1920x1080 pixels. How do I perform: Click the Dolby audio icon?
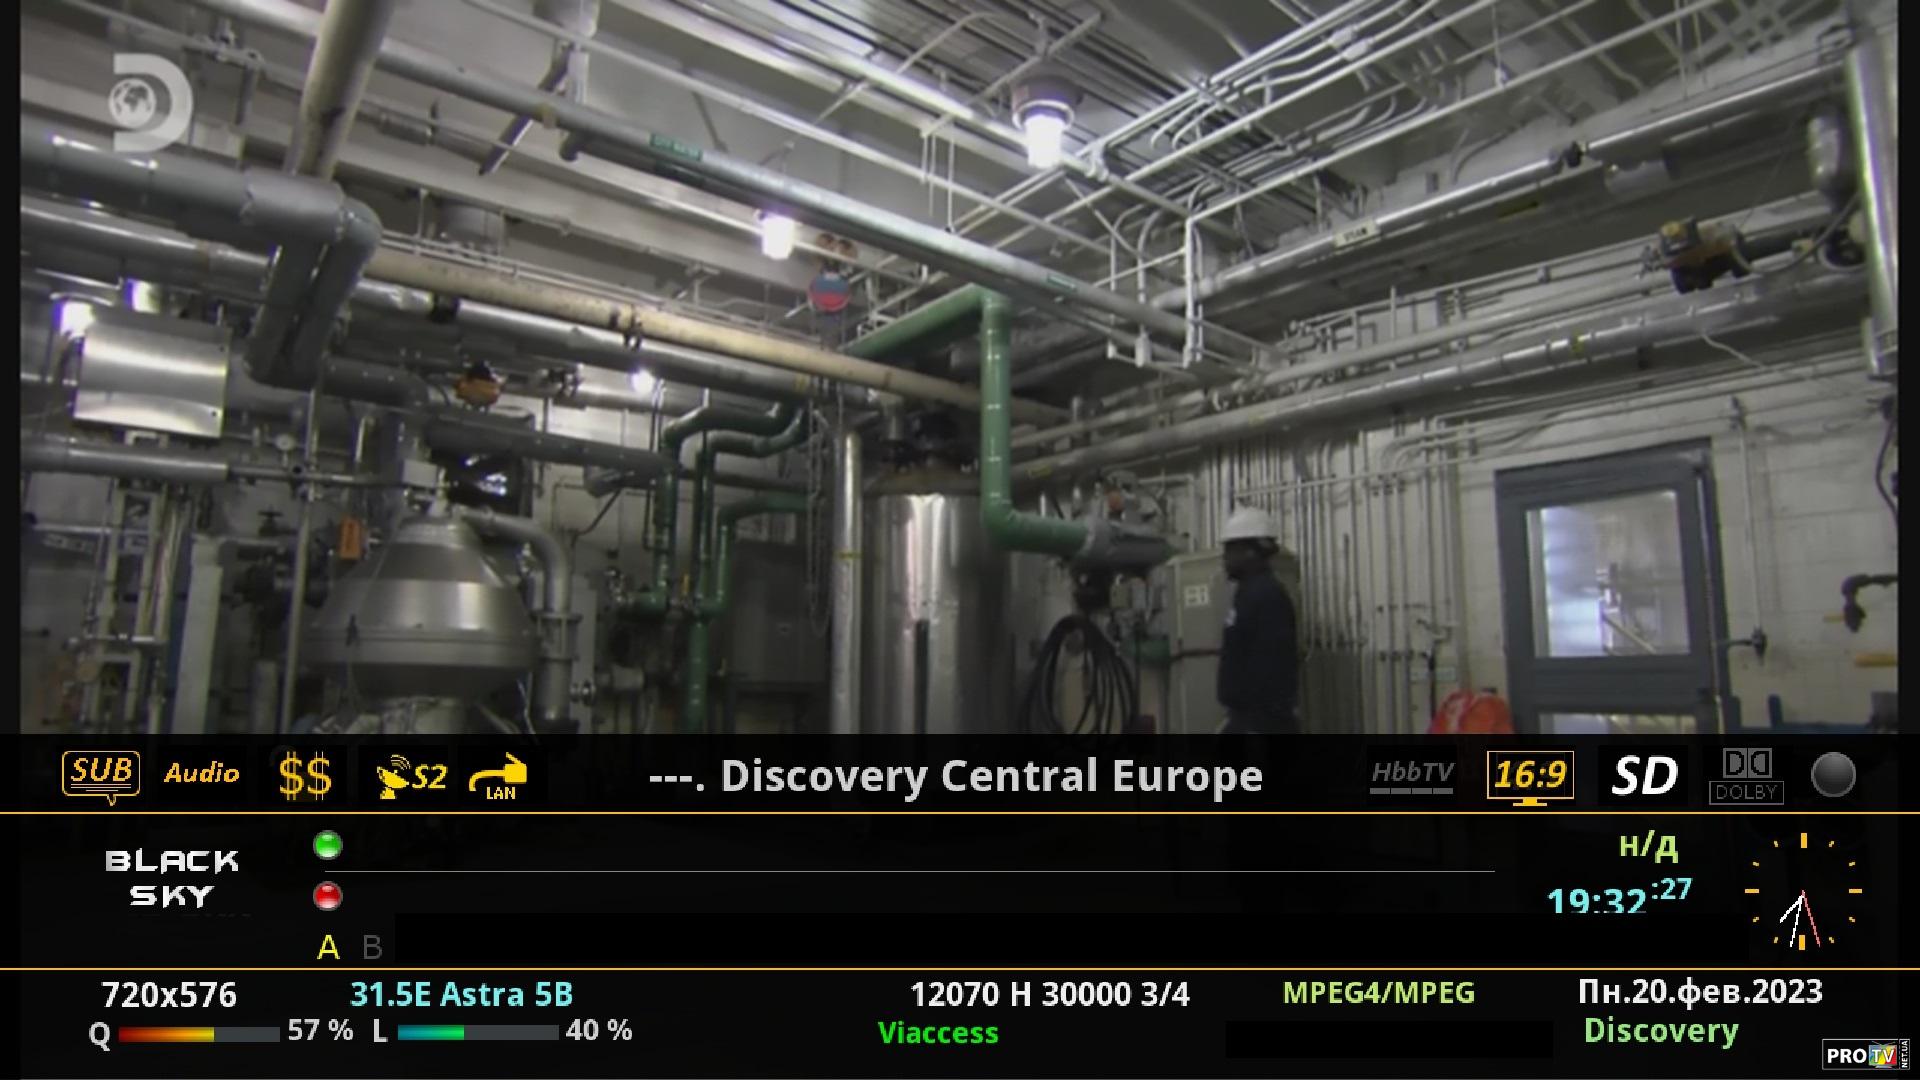point(1746,777)
